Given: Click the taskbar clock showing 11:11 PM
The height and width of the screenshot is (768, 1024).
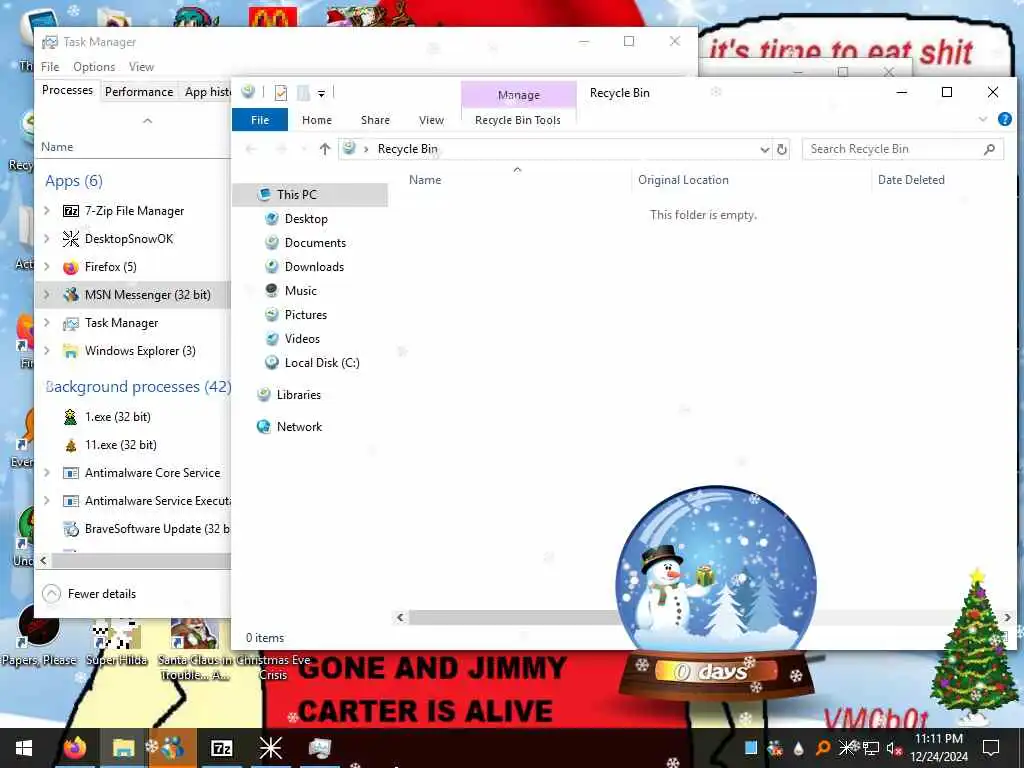Looking at the screenshot, I should (939, 748).
